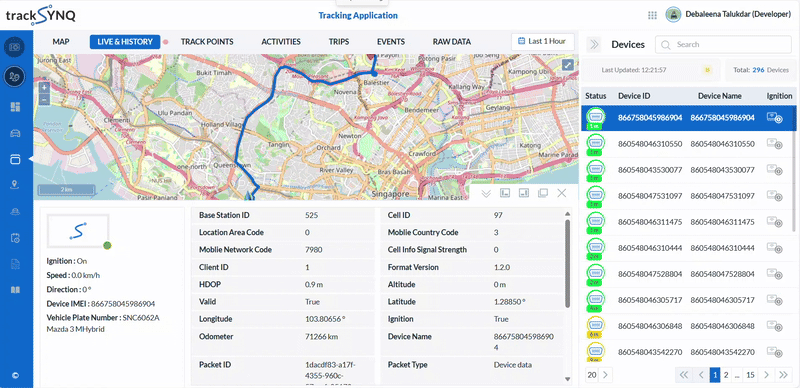The height and width of the screenshot is (388, 800).
Task: Open the route tracking sidebar icon
Action: (15, 77)
